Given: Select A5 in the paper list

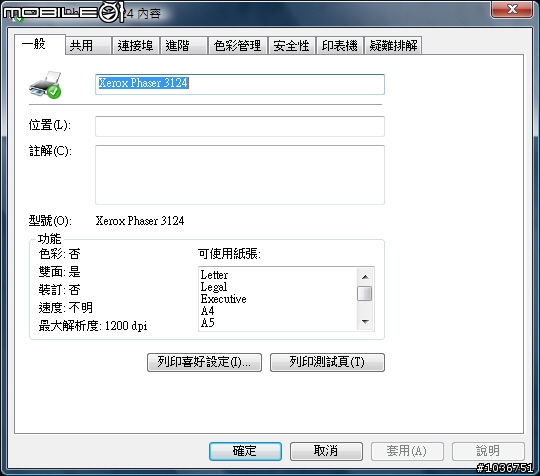Looking at the screenshot, I should point(208,323).
